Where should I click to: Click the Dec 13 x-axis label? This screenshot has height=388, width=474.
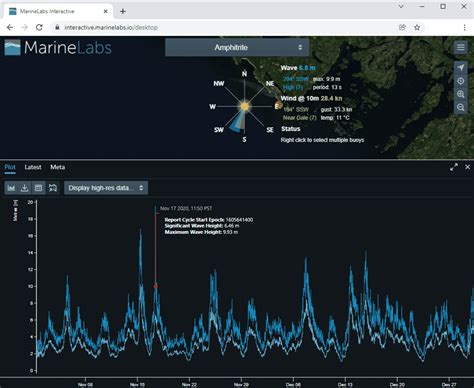[x=345, y=385]
